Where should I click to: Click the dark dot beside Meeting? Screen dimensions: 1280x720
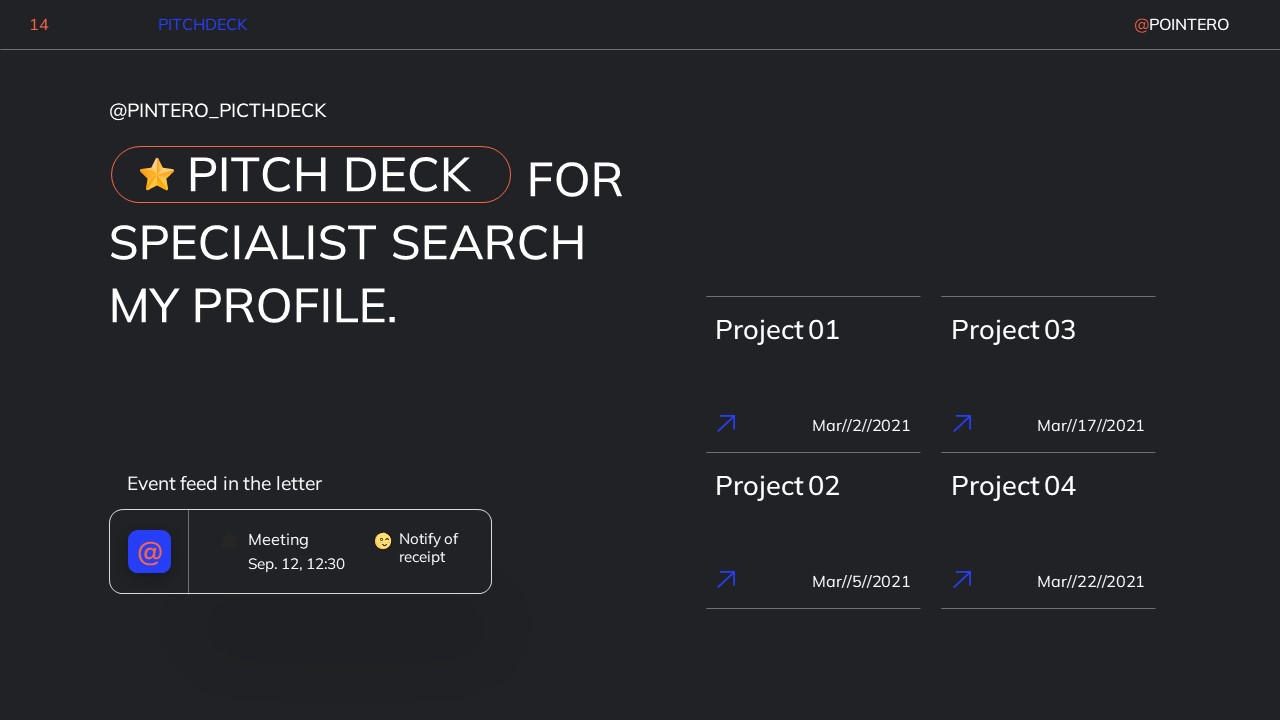pyautogui.click(x=229, y=541)
